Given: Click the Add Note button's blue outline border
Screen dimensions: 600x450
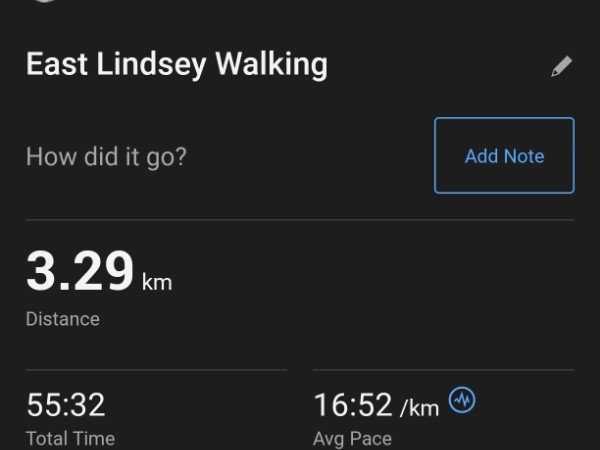Looking at the screenshot, I should pos(504,118).
